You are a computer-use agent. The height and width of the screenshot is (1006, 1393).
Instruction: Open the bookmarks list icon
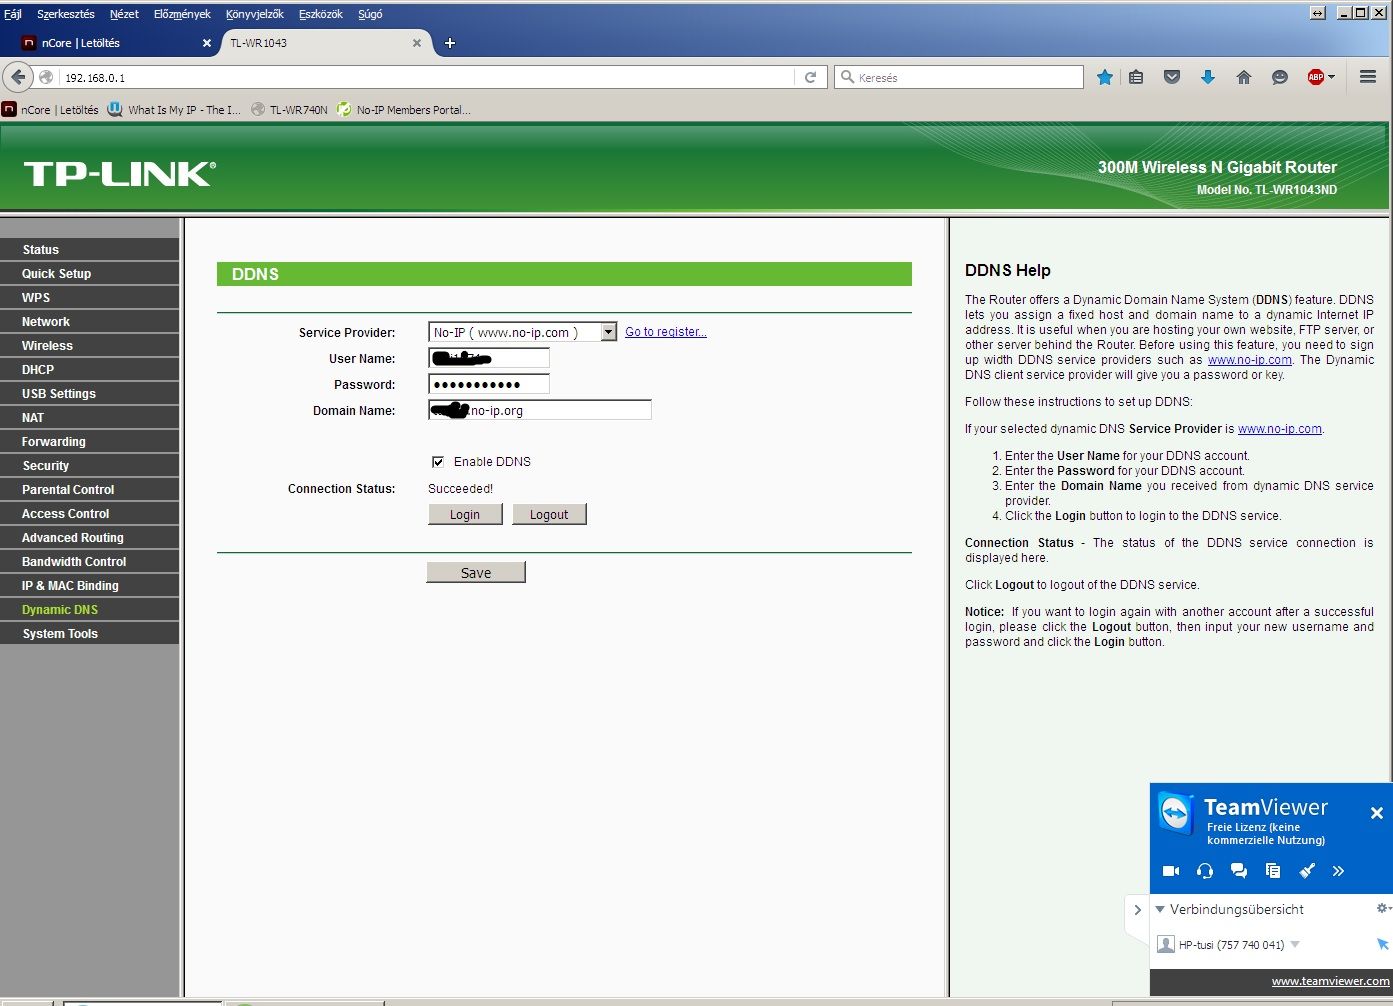(1136, 77)
